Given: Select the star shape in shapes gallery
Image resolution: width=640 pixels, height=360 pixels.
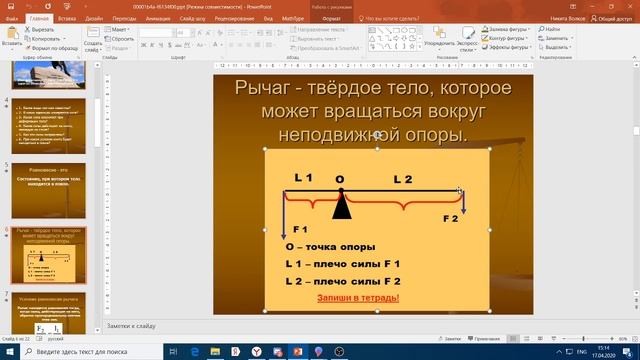Looking at the screenshot, I should pos(412,47).
